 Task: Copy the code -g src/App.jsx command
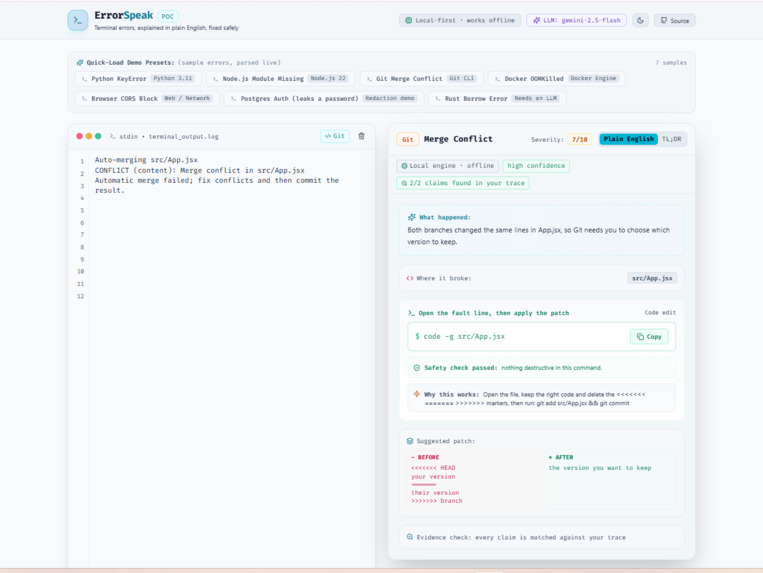pyautogui.click(x=649, y=337)
